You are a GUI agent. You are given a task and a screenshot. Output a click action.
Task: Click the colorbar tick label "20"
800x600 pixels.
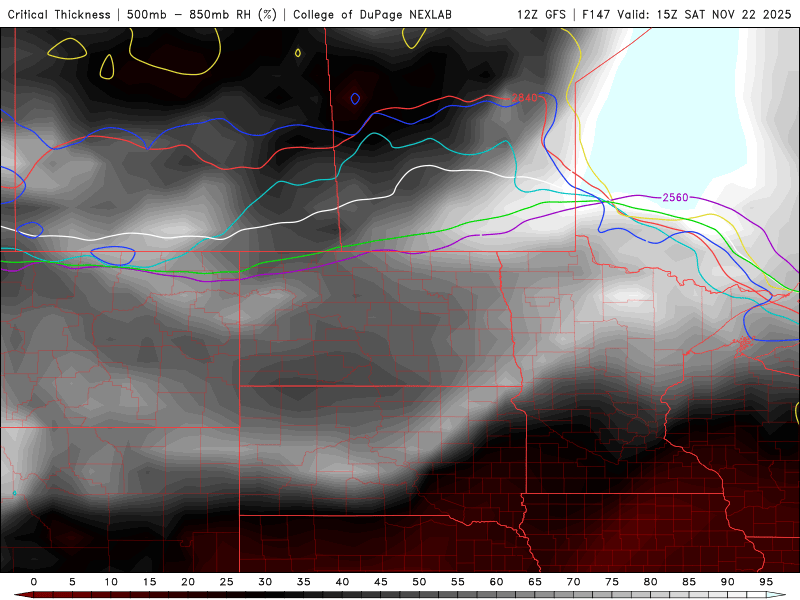pos(188,582)
